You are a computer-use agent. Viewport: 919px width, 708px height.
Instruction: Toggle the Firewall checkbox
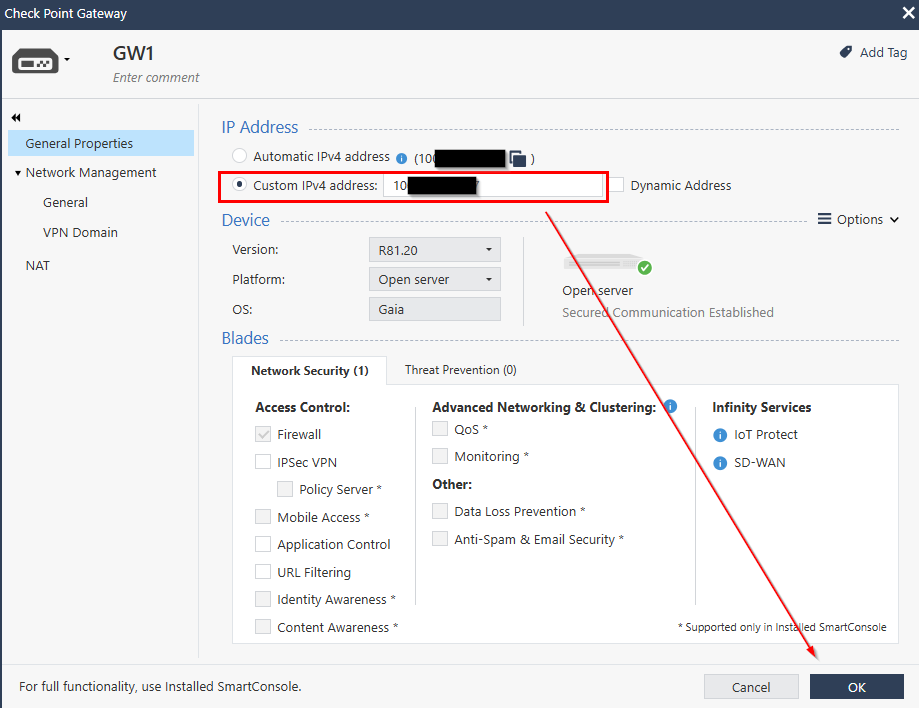(x=263, y=434)
